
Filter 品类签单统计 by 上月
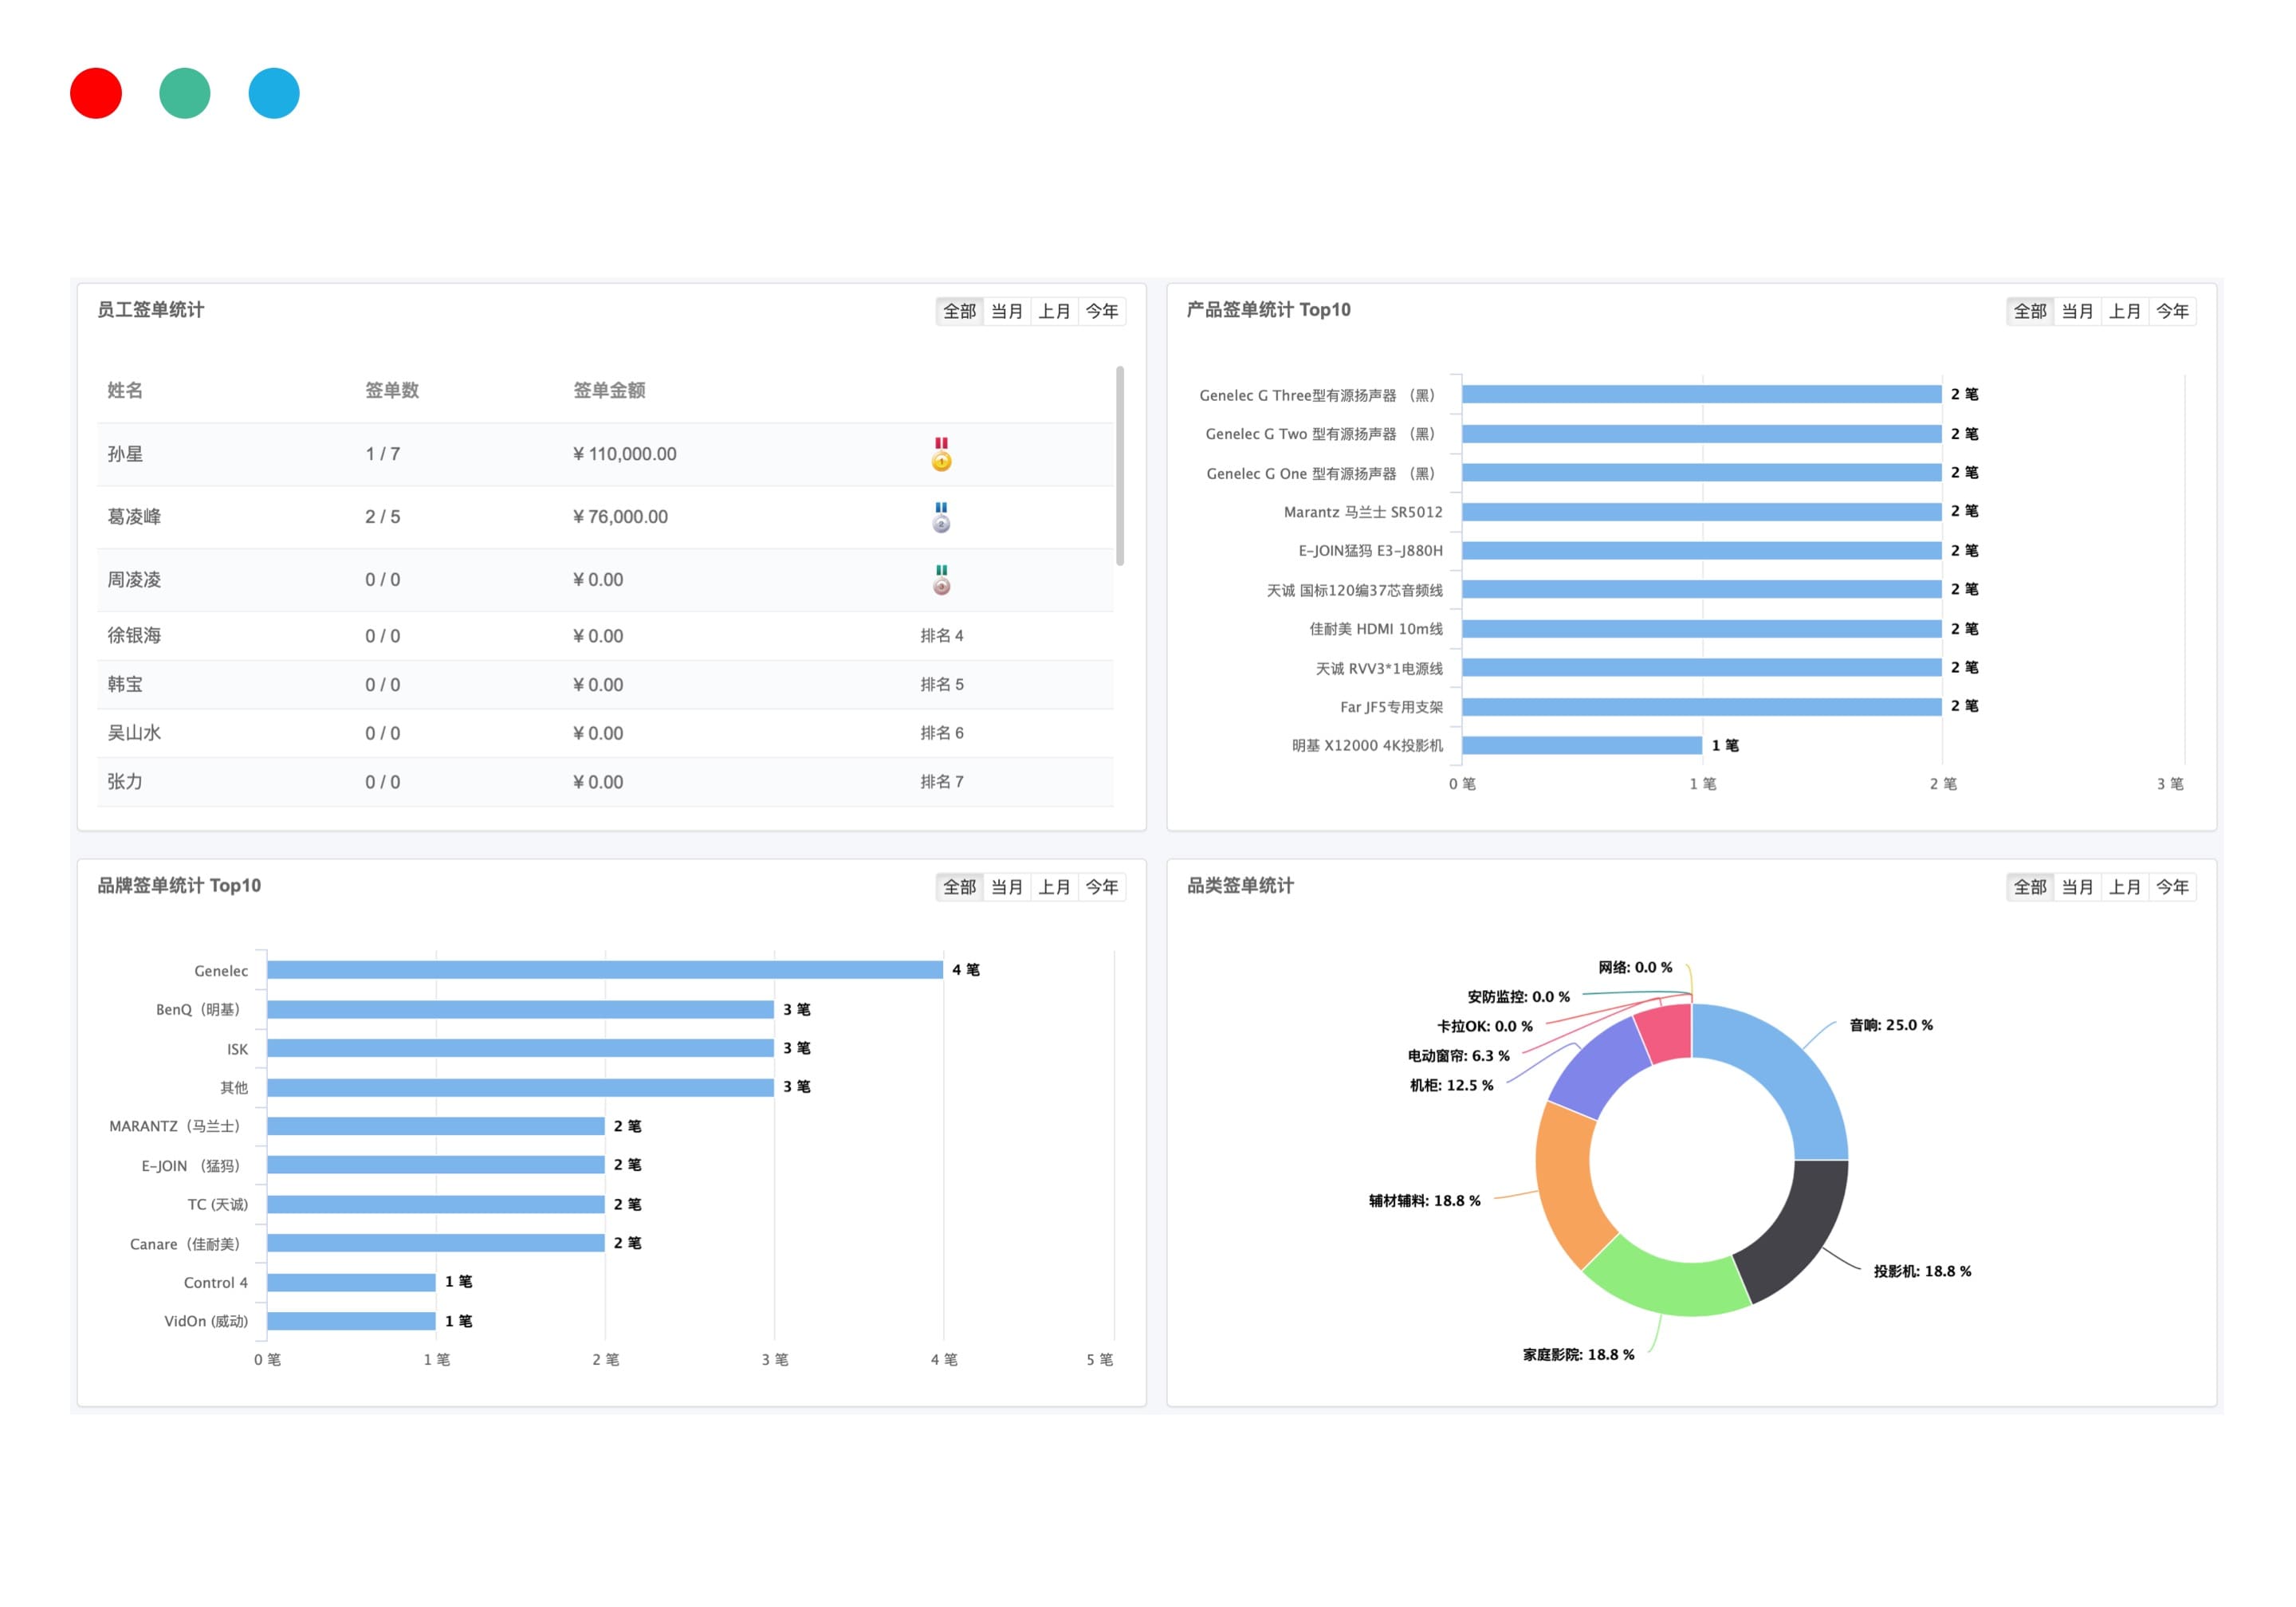click(x=2125, y=887)
